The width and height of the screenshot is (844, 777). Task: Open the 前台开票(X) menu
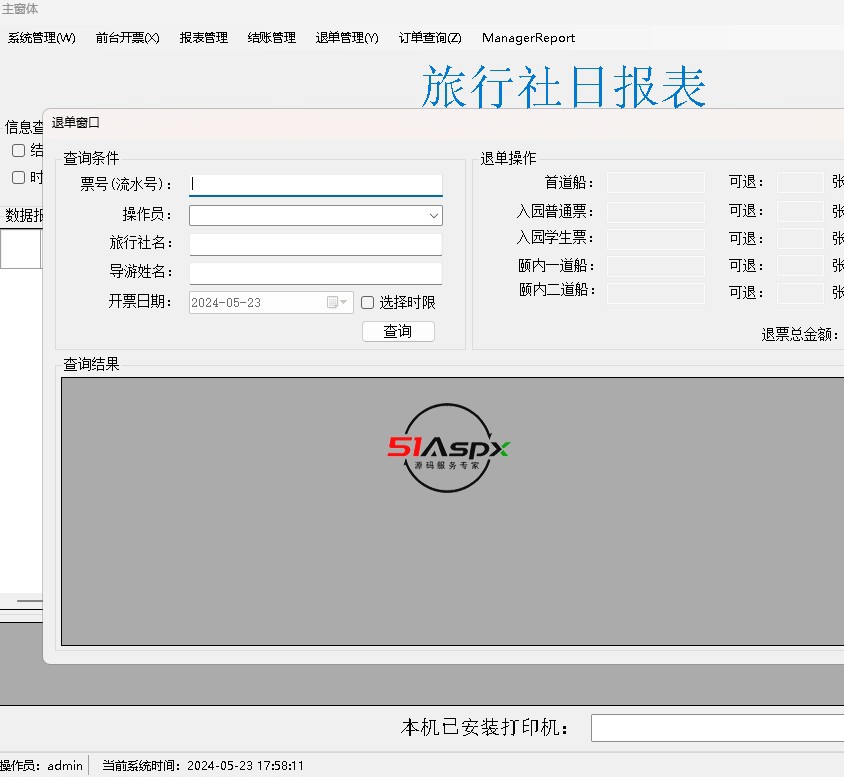click(127, 38)
